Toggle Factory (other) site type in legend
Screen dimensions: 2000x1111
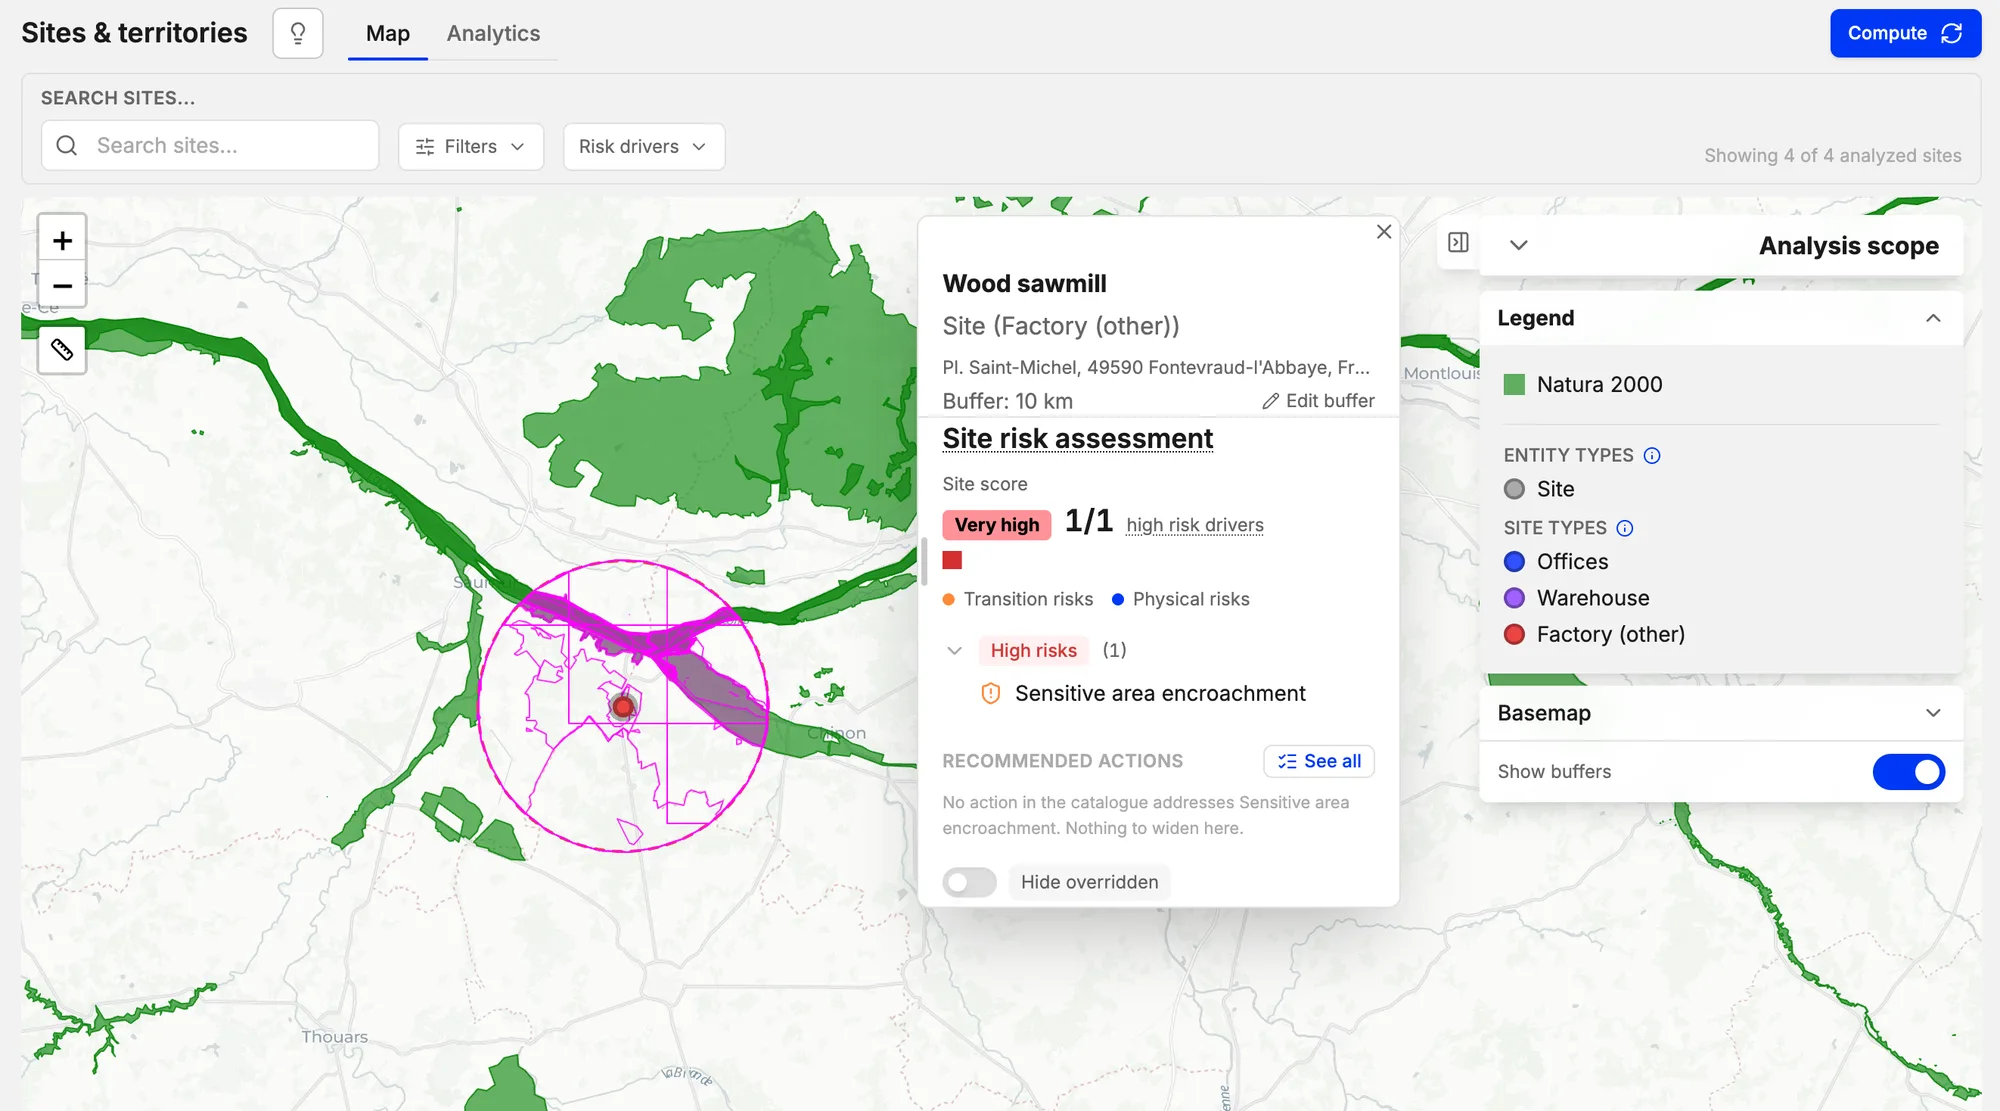pyautogui.click(x=1594, y=634)
